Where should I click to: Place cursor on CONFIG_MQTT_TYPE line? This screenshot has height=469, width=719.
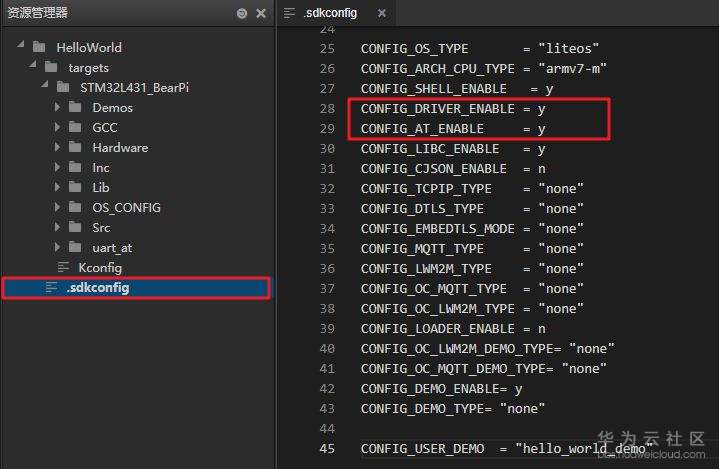(x=472, y=249)
